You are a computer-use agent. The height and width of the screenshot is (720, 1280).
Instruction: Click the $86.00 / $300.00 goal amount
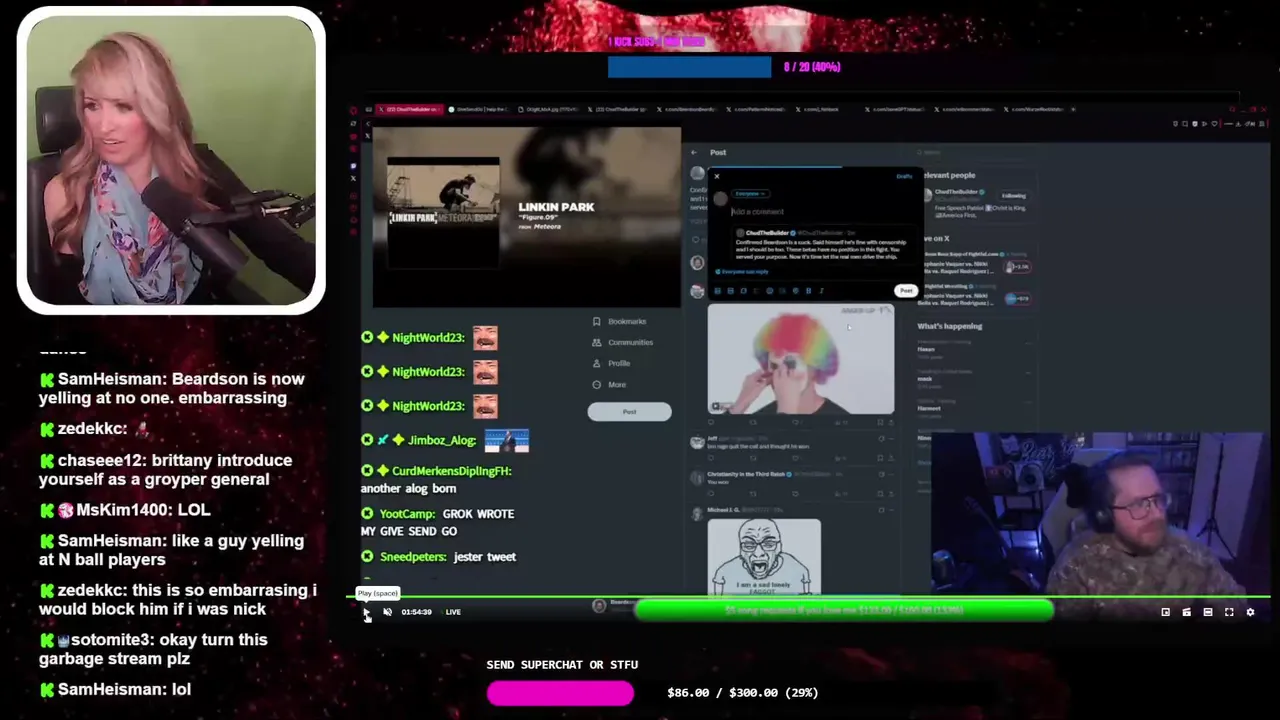743,692
